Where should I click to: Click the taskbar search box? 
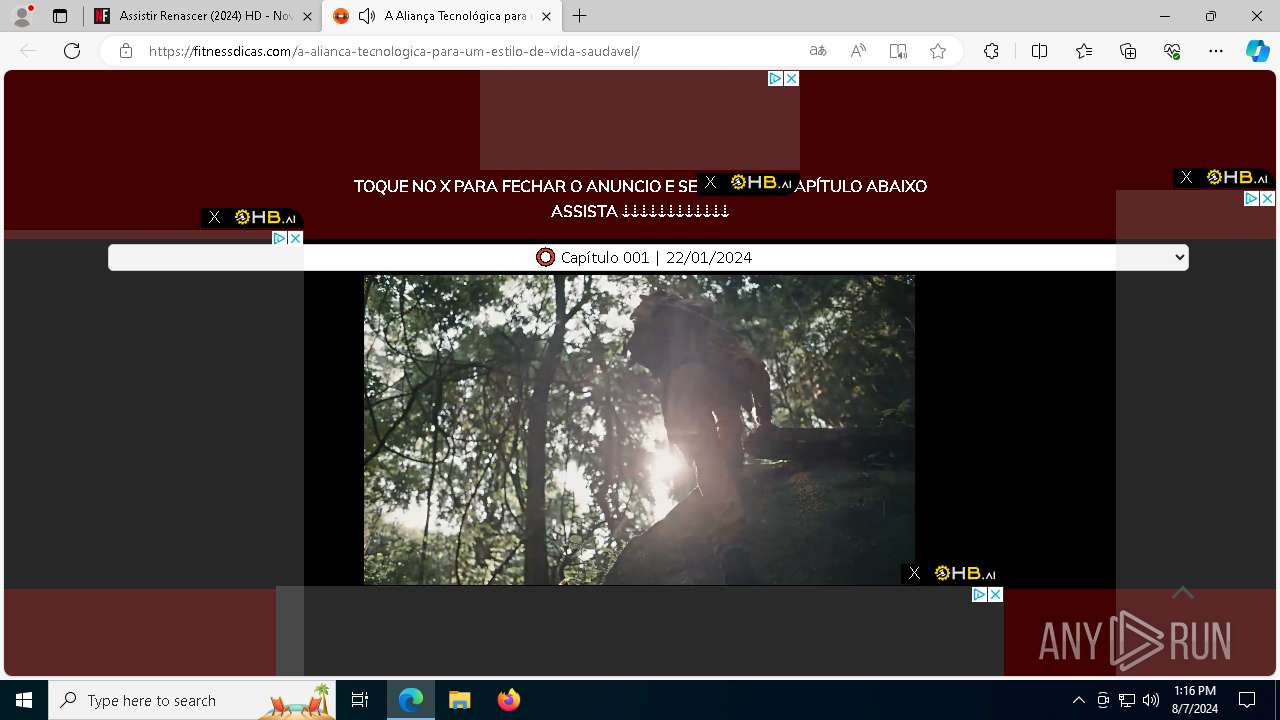[x=192, y=700]
